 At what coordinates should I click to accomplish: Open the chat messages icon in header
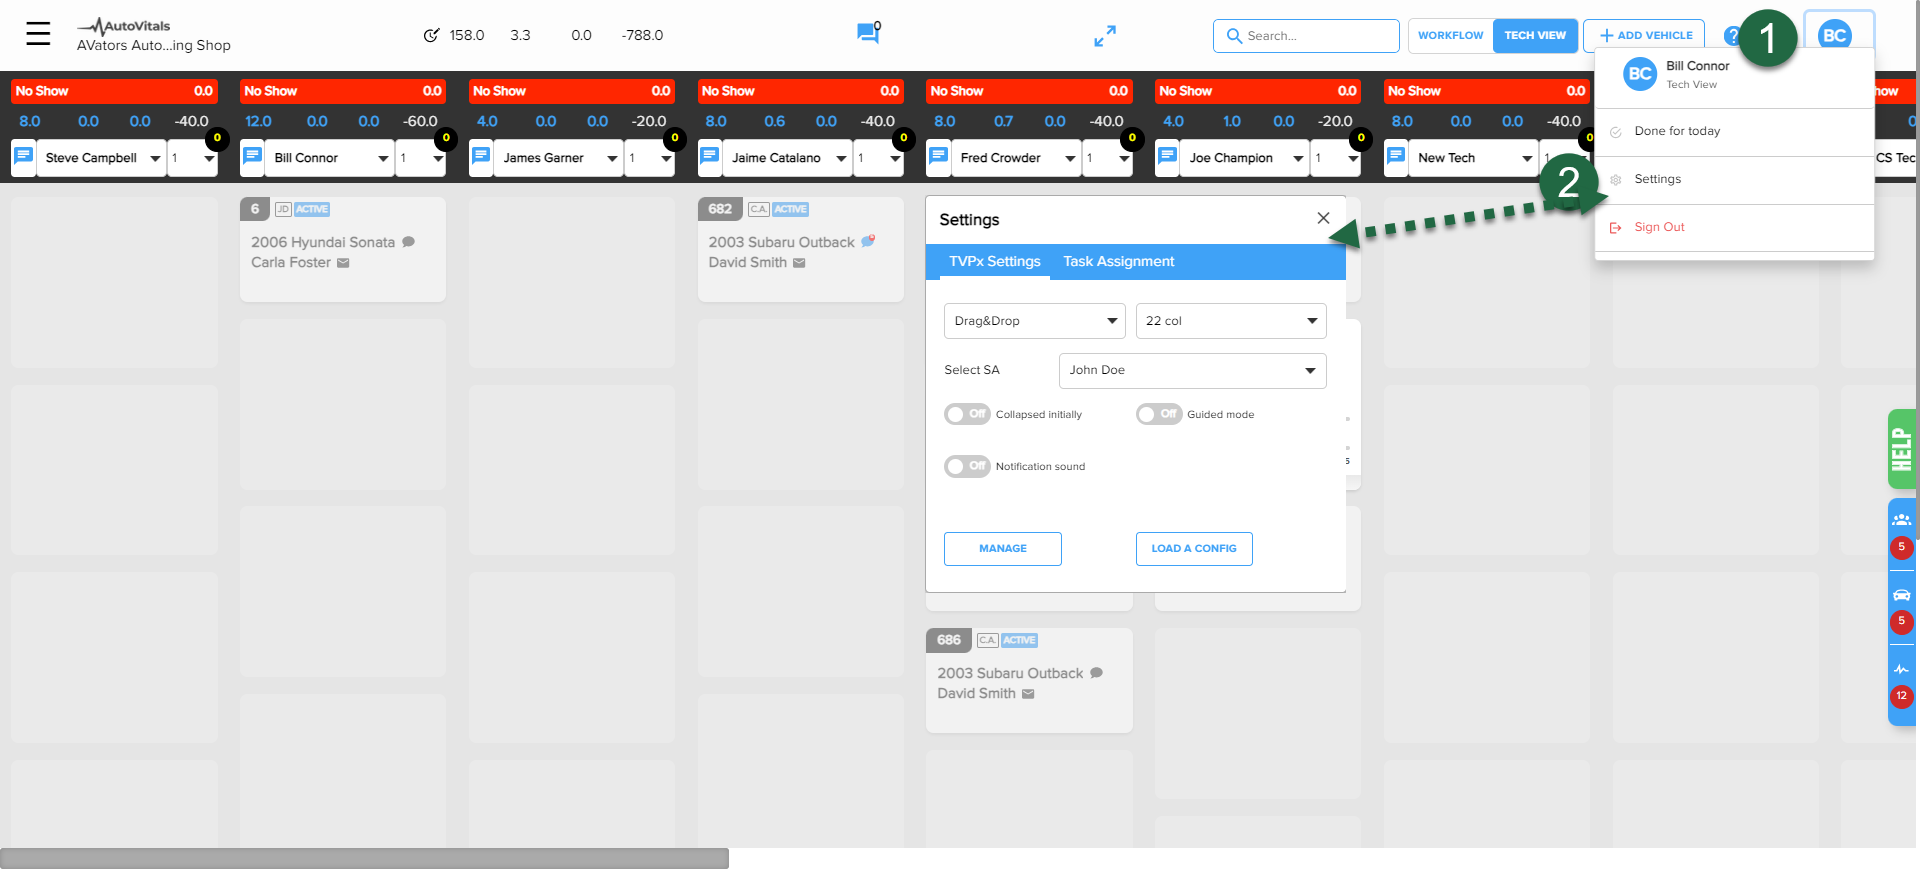(x=867, y=34)
